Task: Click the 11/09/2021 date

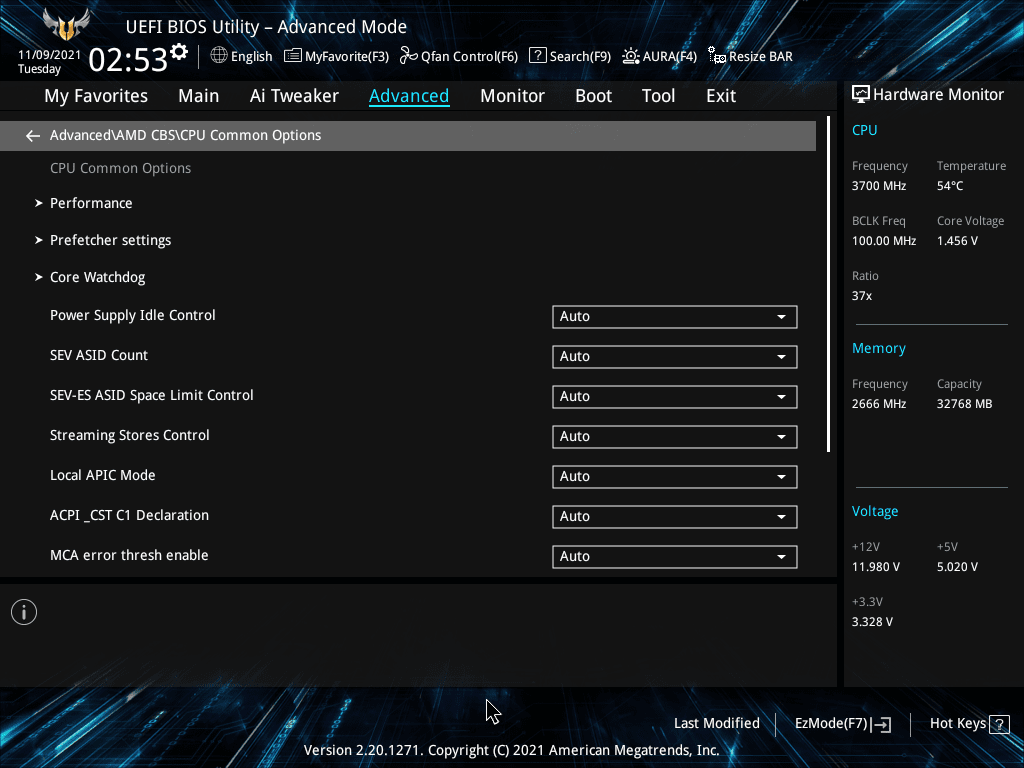Action: pos(50,55)
